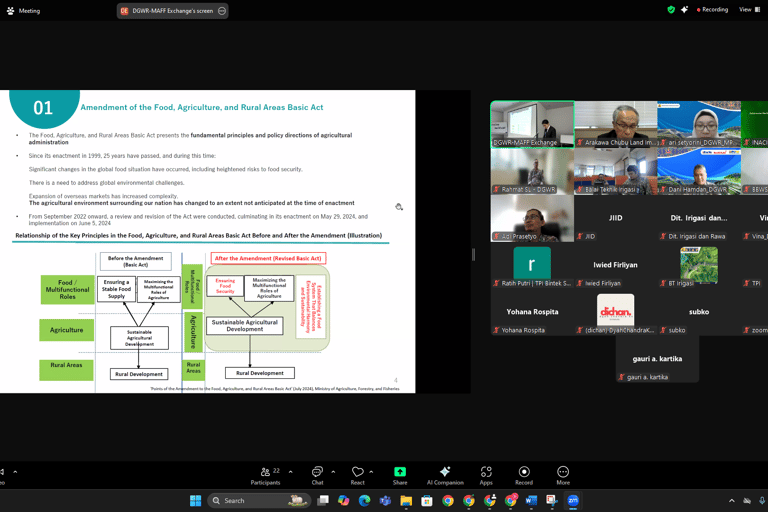
Task: Click the AI Companion sparkle icon in the top bar
Action: pyautogui.click(x=684, y=9)
